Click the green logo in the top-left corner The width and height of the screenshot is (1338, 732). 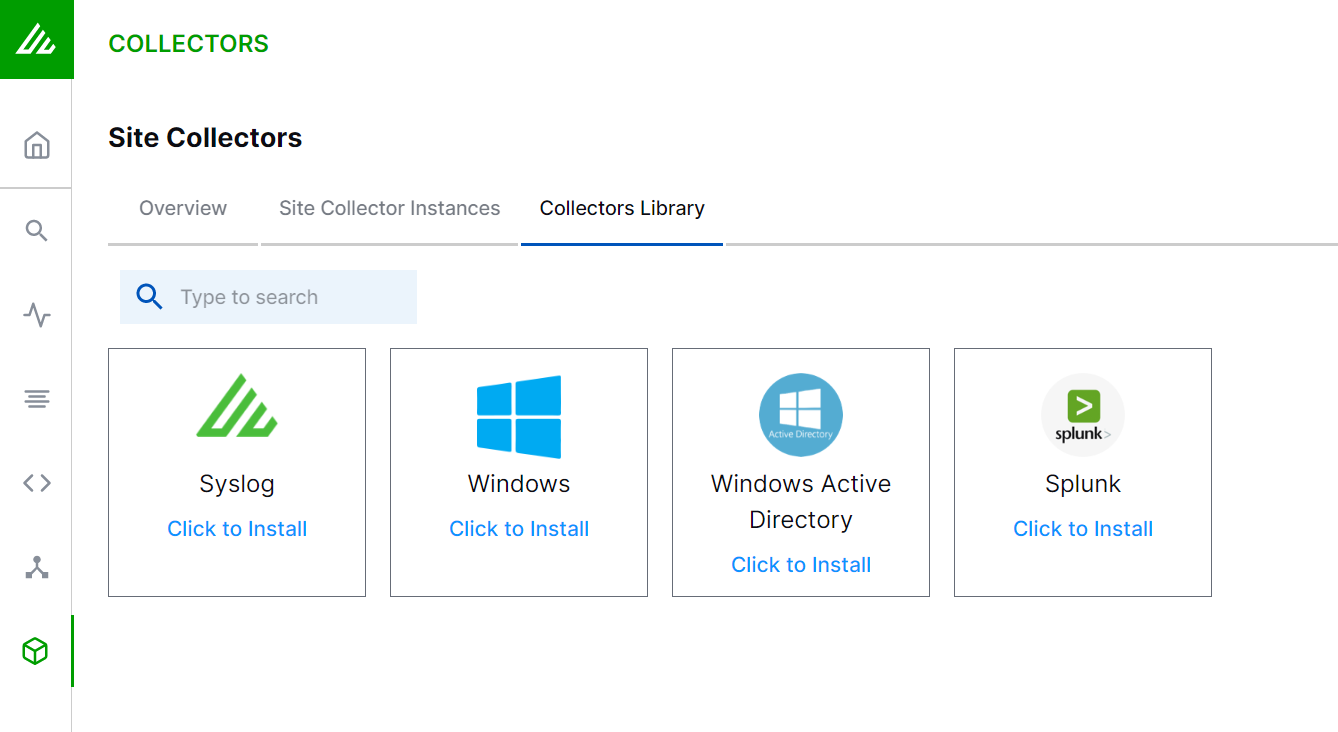point(36,39)
